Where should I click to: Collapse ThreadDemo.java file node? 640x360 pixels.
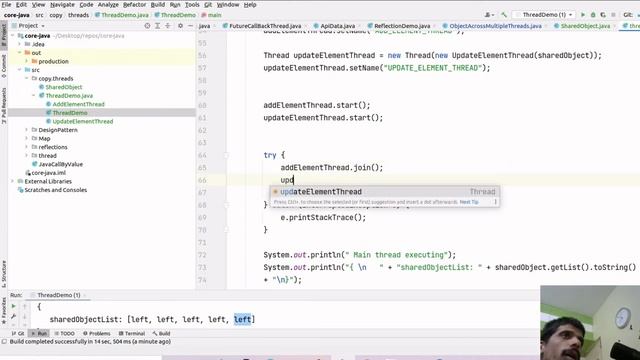pos(34,96)
